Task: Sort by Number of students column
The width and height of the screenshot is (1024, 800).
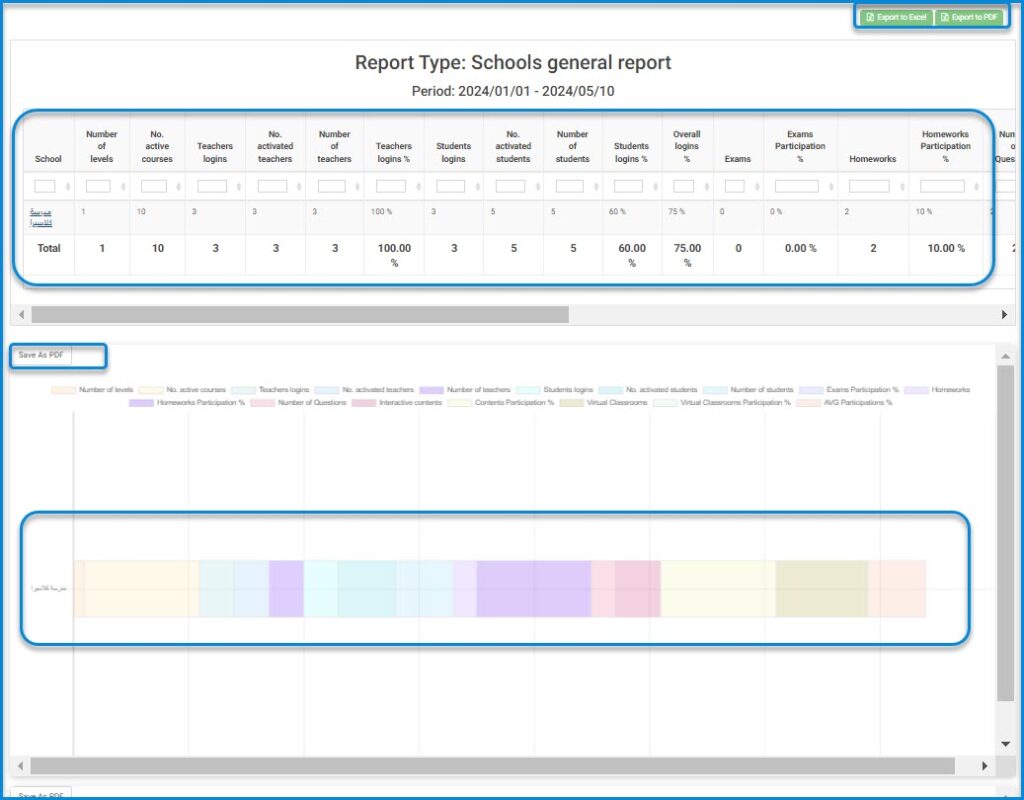Action: coord(596,187)
